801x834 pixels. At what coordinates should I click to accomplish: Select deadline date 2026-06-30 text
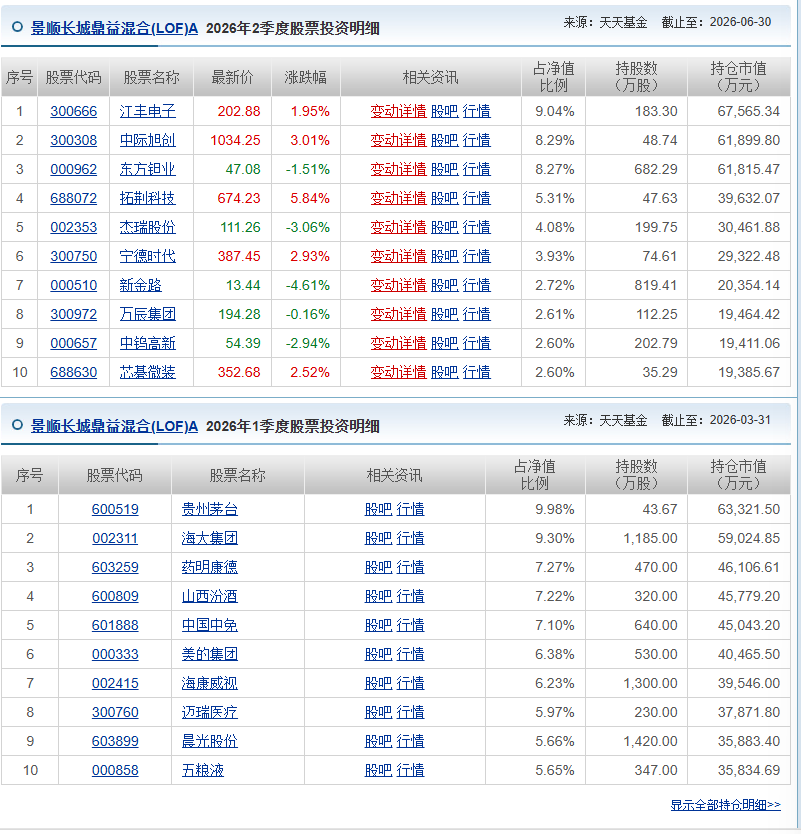click(740, 22)
